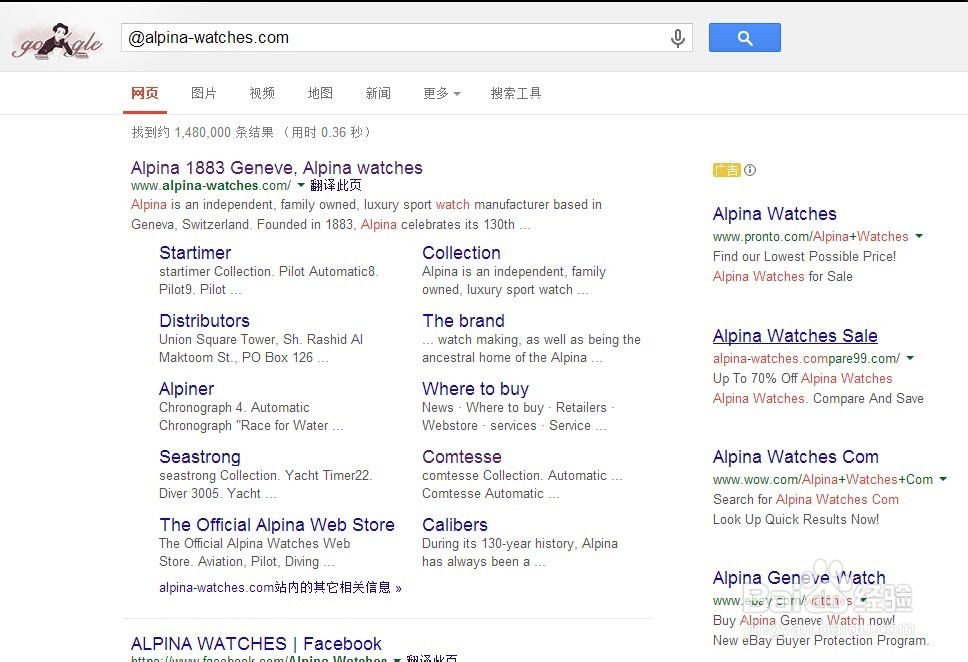Click 'Alpina Watches for Sale' ad text

783,277
